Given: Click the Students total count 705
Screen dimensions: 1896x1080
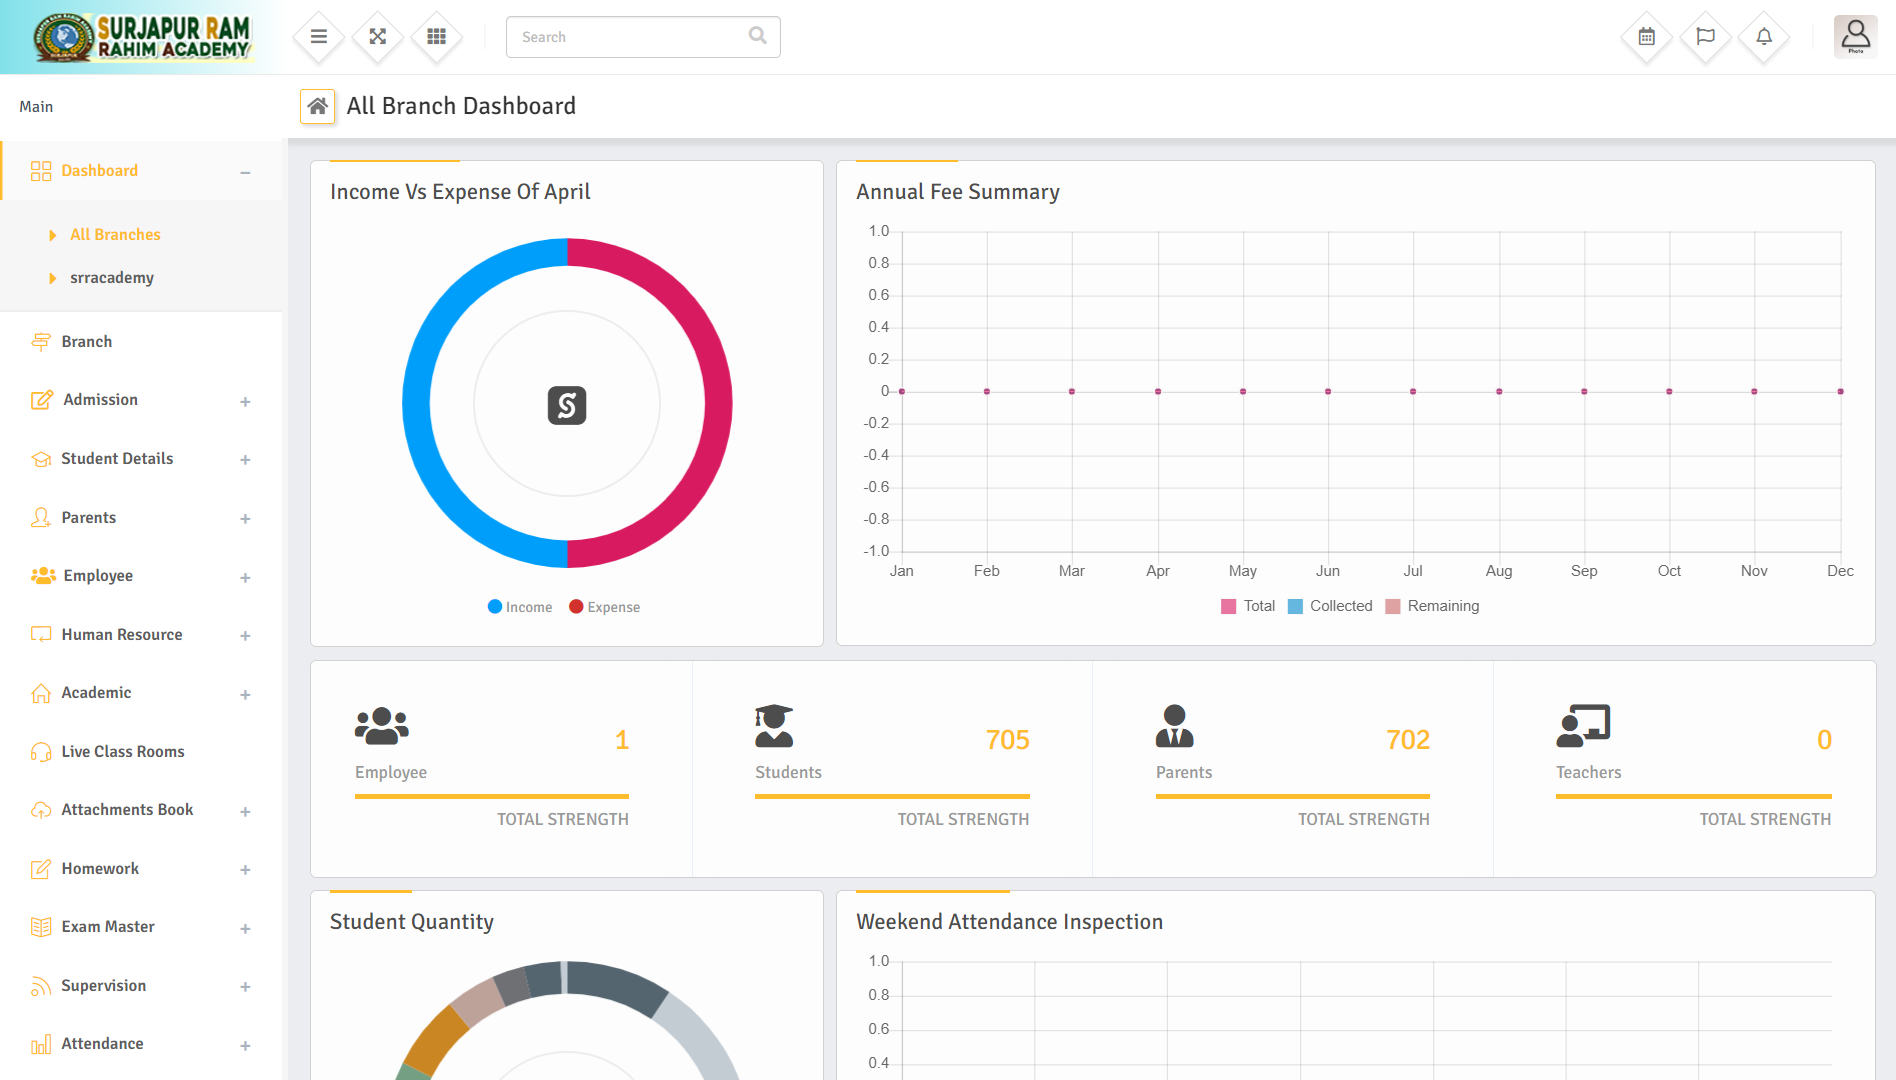Looking at the screenshot, I should tap(1007, 740).
